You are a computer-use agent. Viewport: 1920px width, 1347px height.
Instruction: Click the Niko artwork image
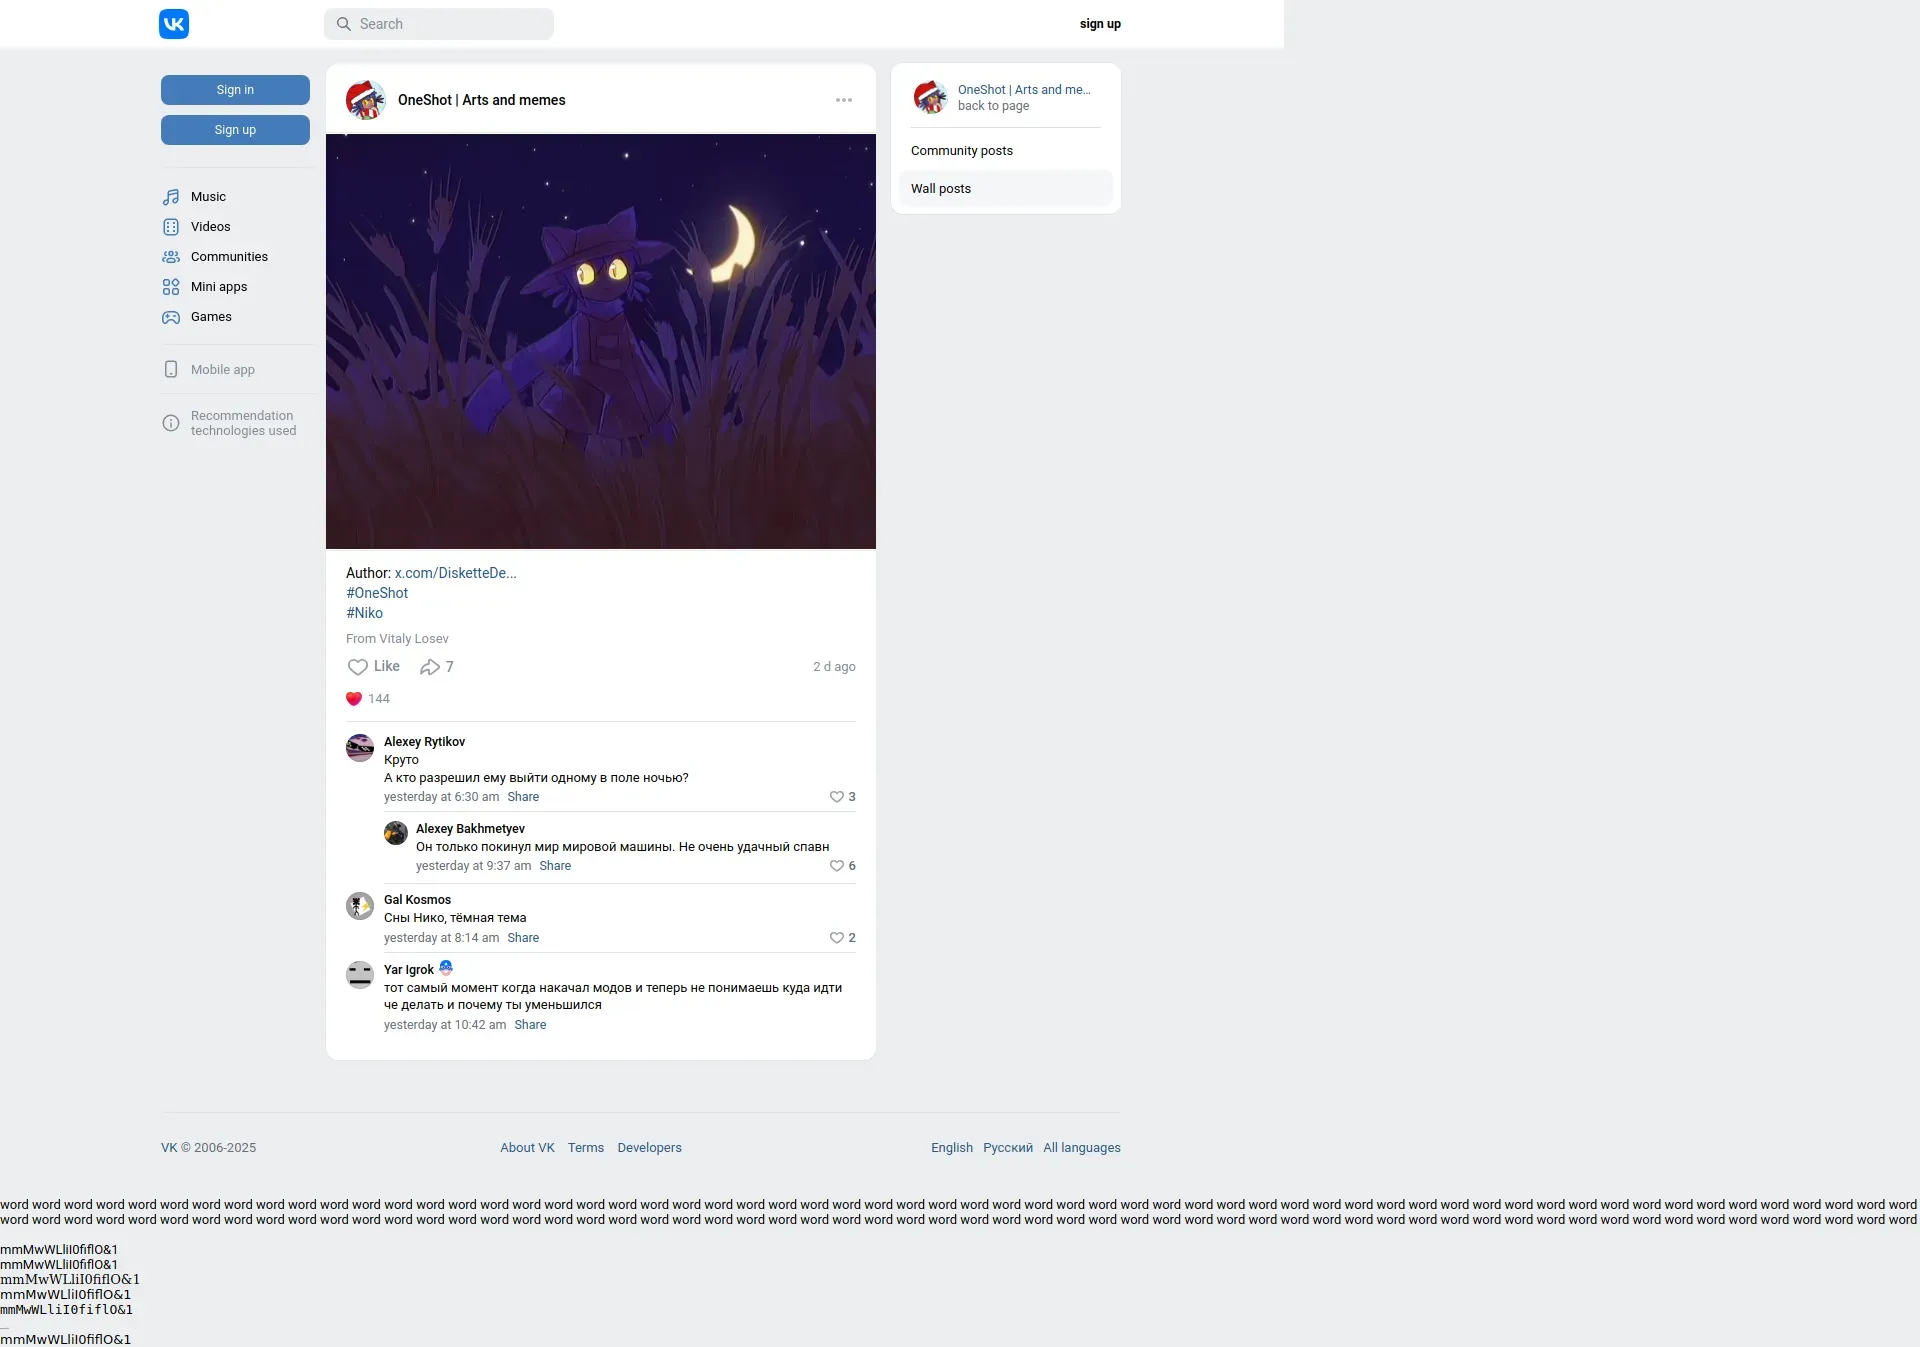[600, 342]
